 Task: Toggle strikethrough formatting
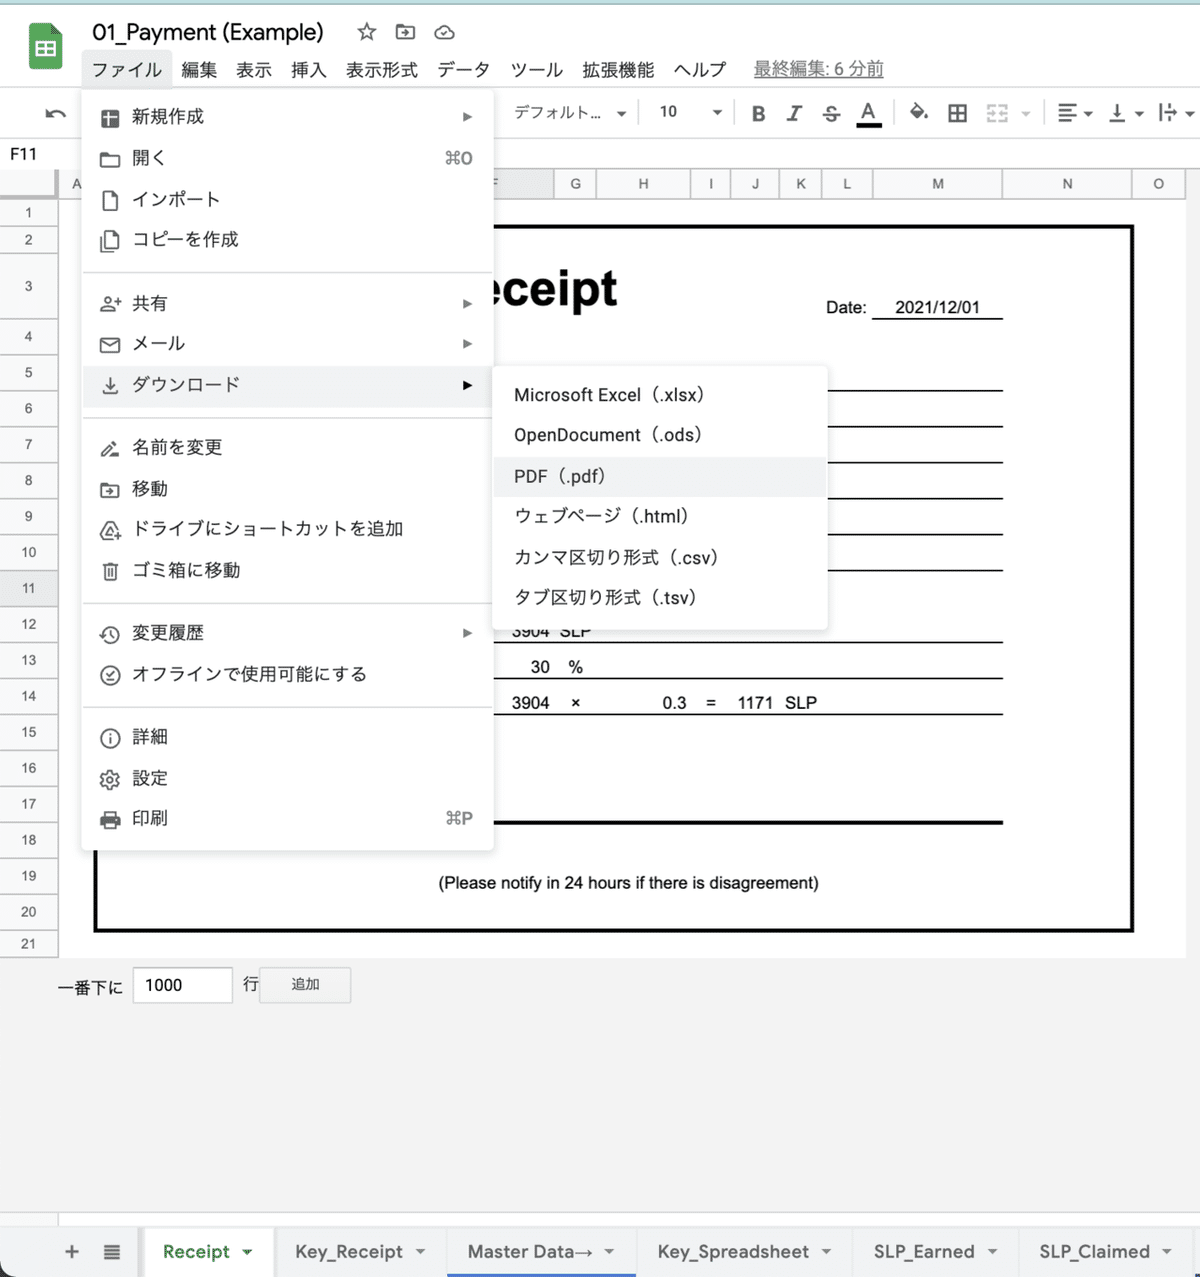click(831, 113)
